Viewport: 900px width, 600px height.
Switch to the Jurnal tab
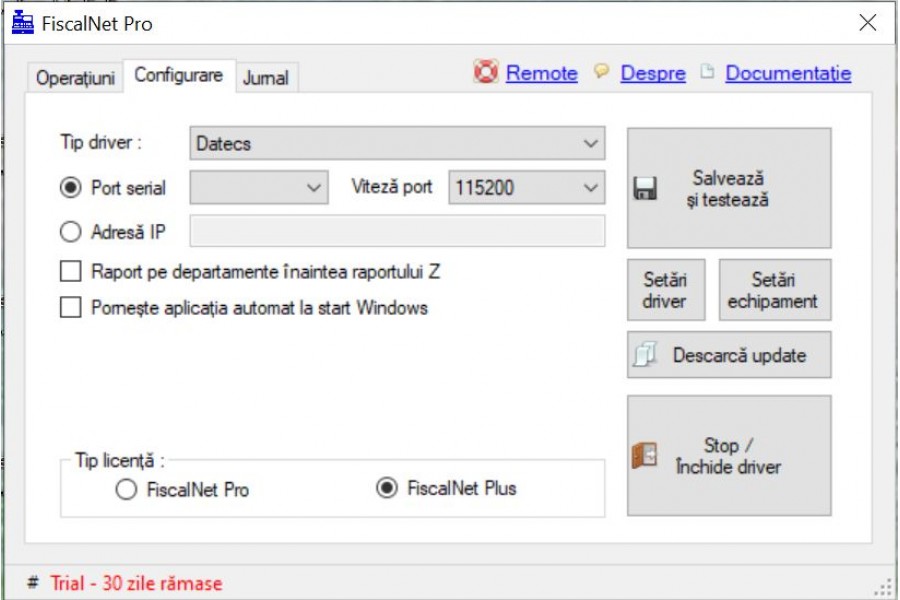pyautogui.click(x=266, y=78)
